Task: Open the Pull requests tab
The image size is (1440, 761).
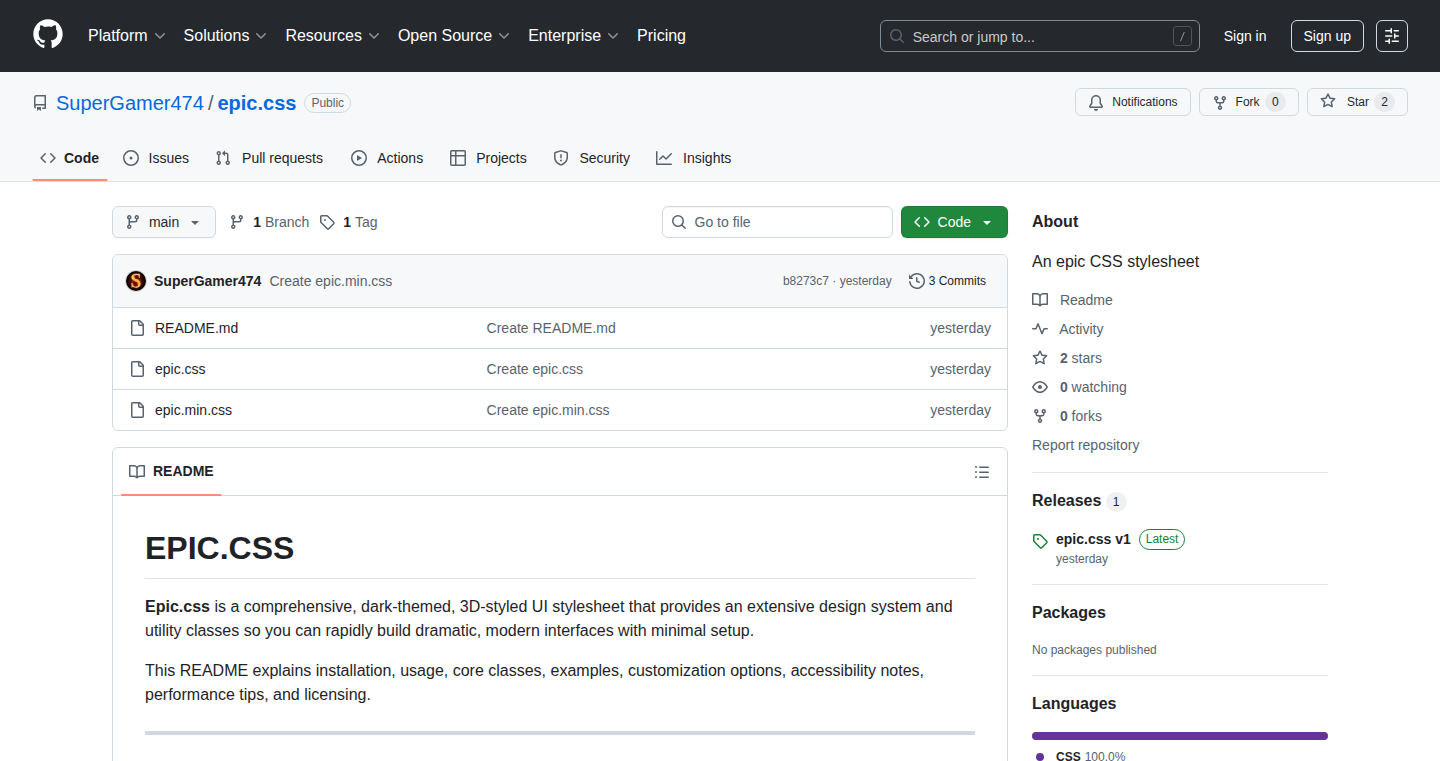Action: pyautogui.click(x=269, y=158)
